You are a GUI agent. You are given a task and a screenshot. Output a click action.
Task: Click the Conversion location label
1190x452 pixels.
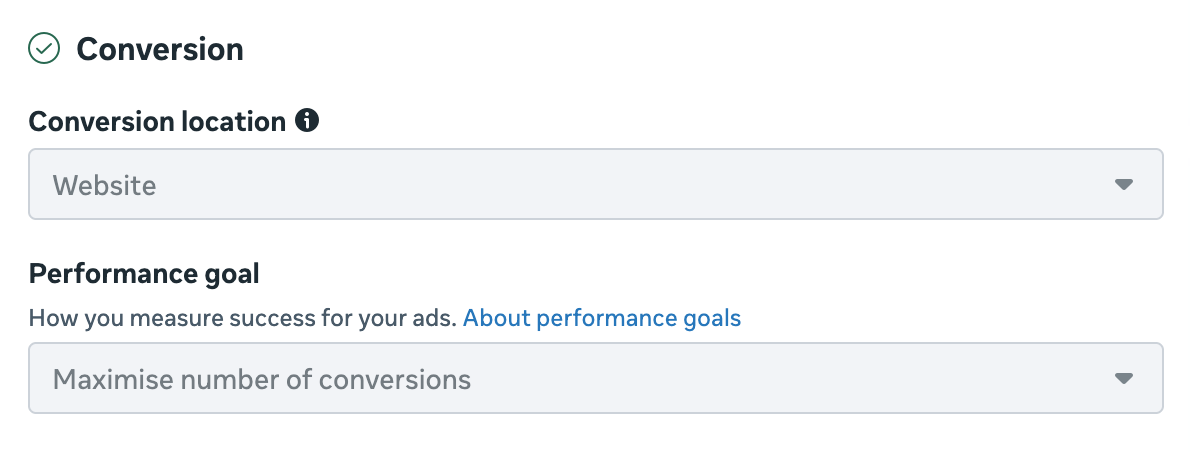[157, 122]
